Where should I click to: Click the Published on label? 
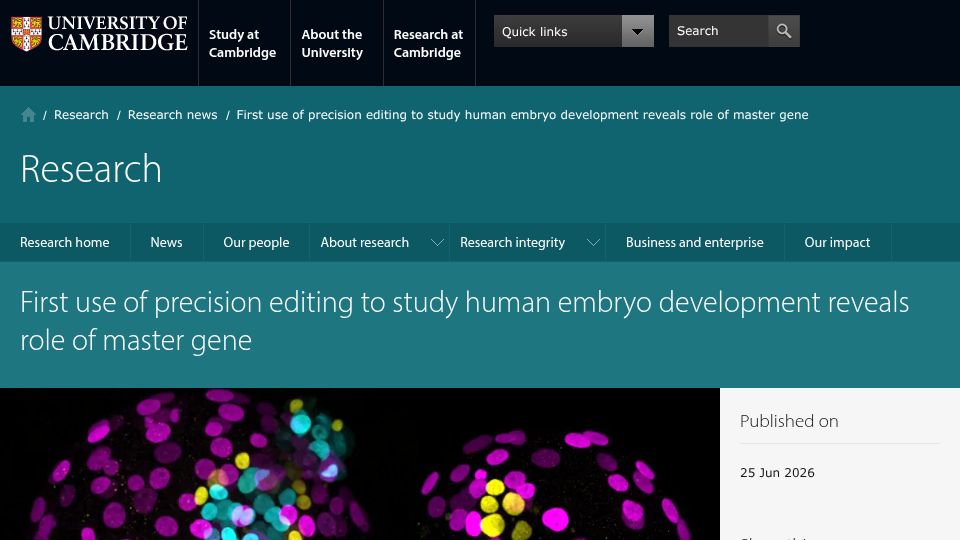(x=789, y=421)
